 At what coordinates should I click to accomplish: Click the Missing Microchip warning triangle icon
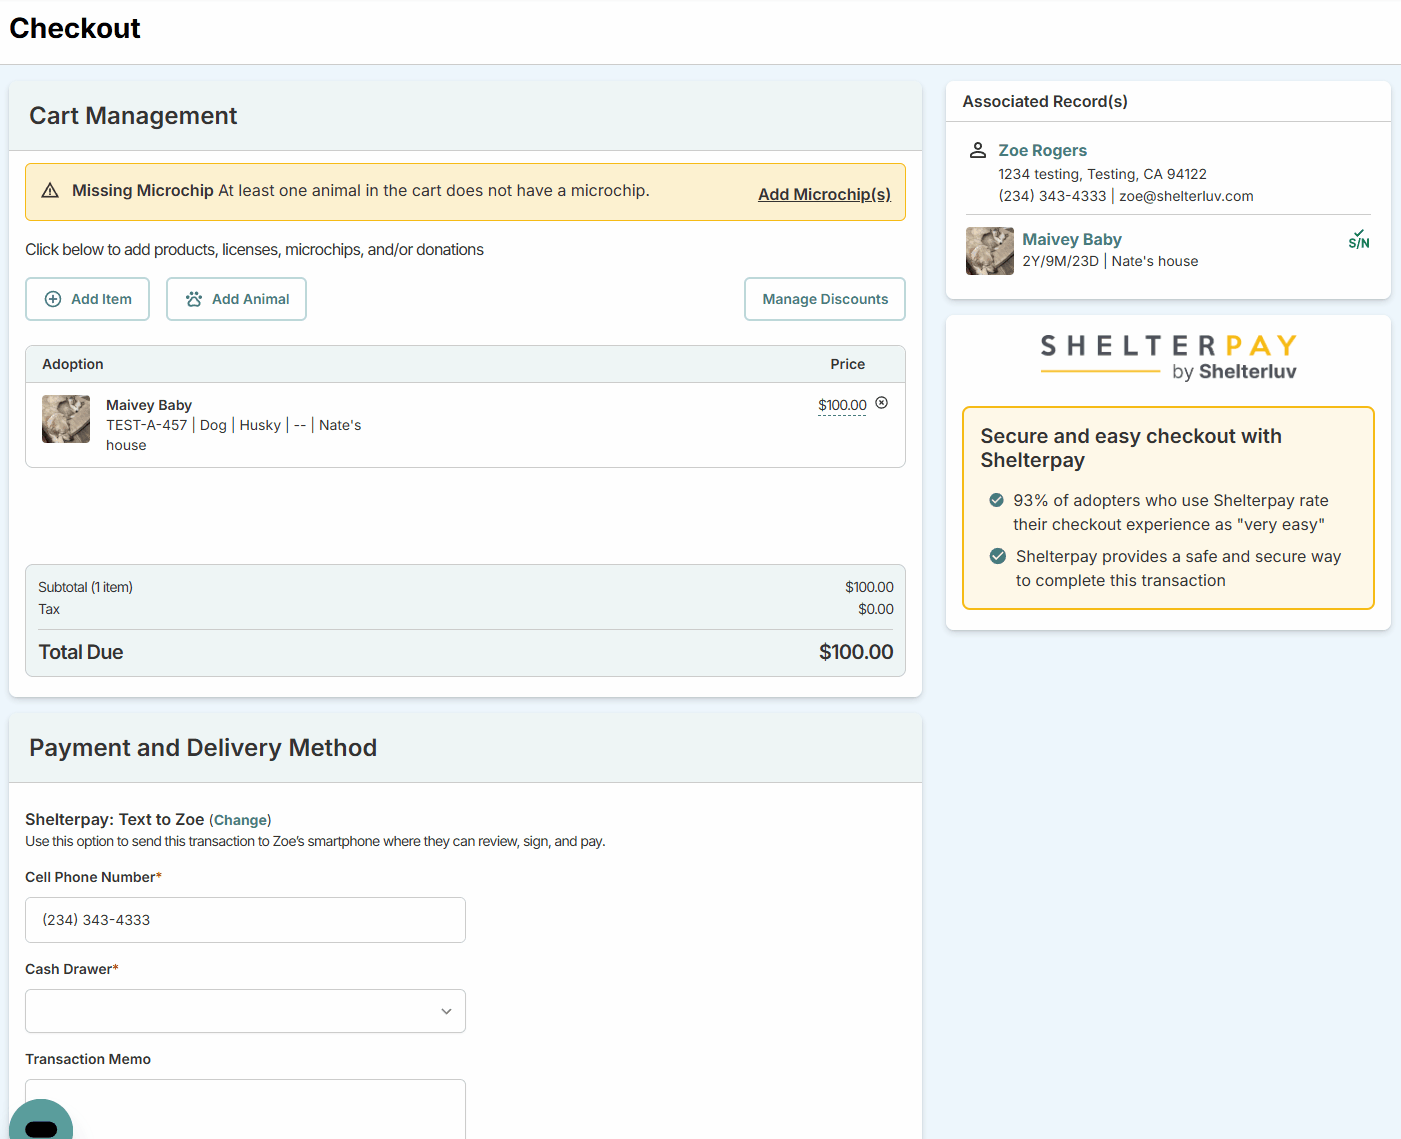point(50,191)
